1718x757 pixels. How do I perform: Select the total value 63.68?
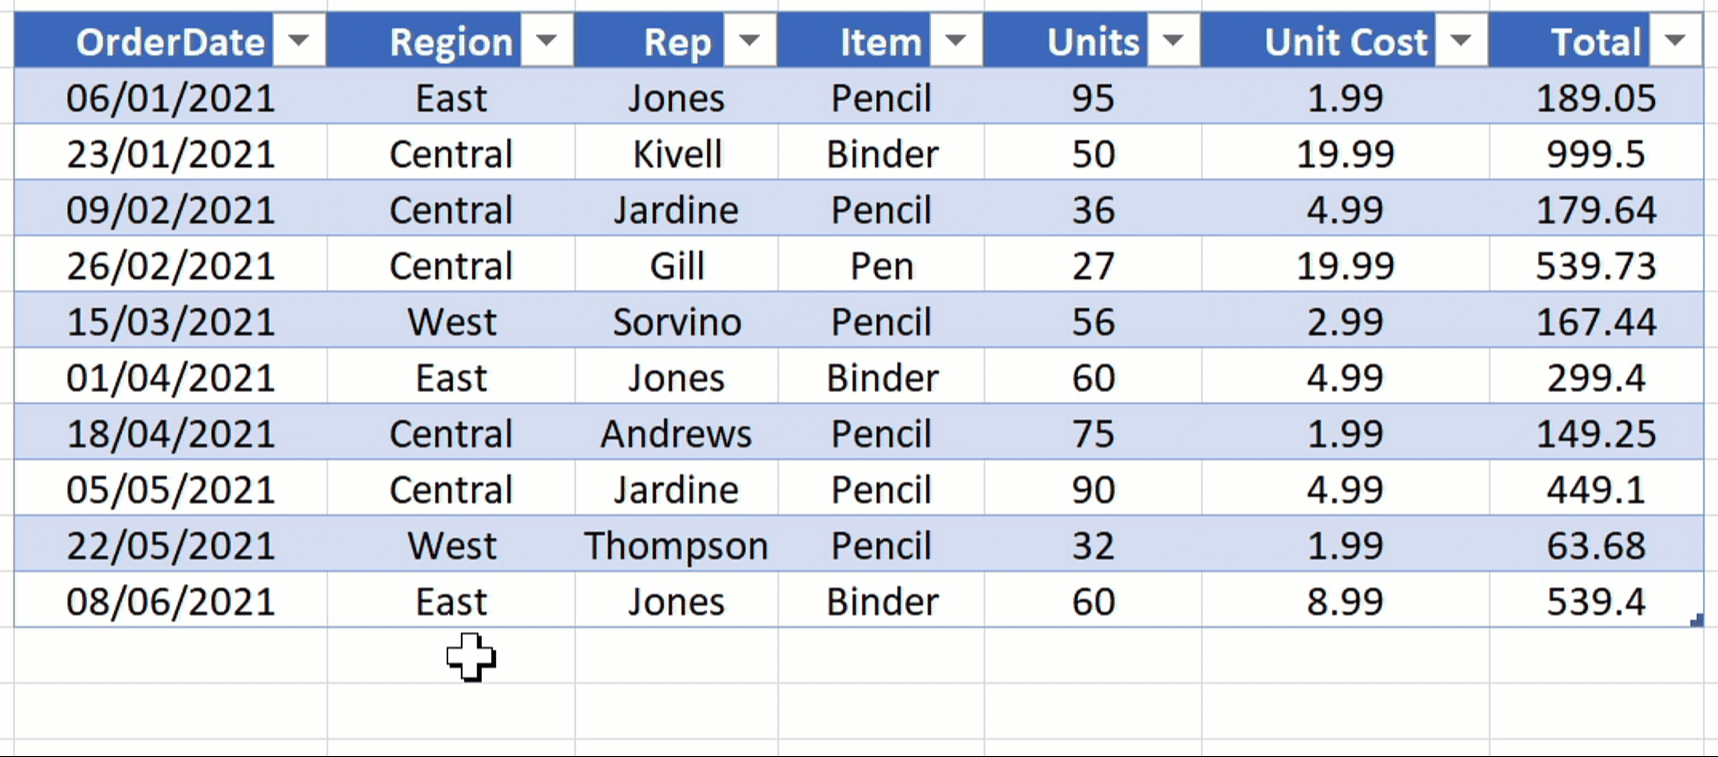pos(1595,546)
